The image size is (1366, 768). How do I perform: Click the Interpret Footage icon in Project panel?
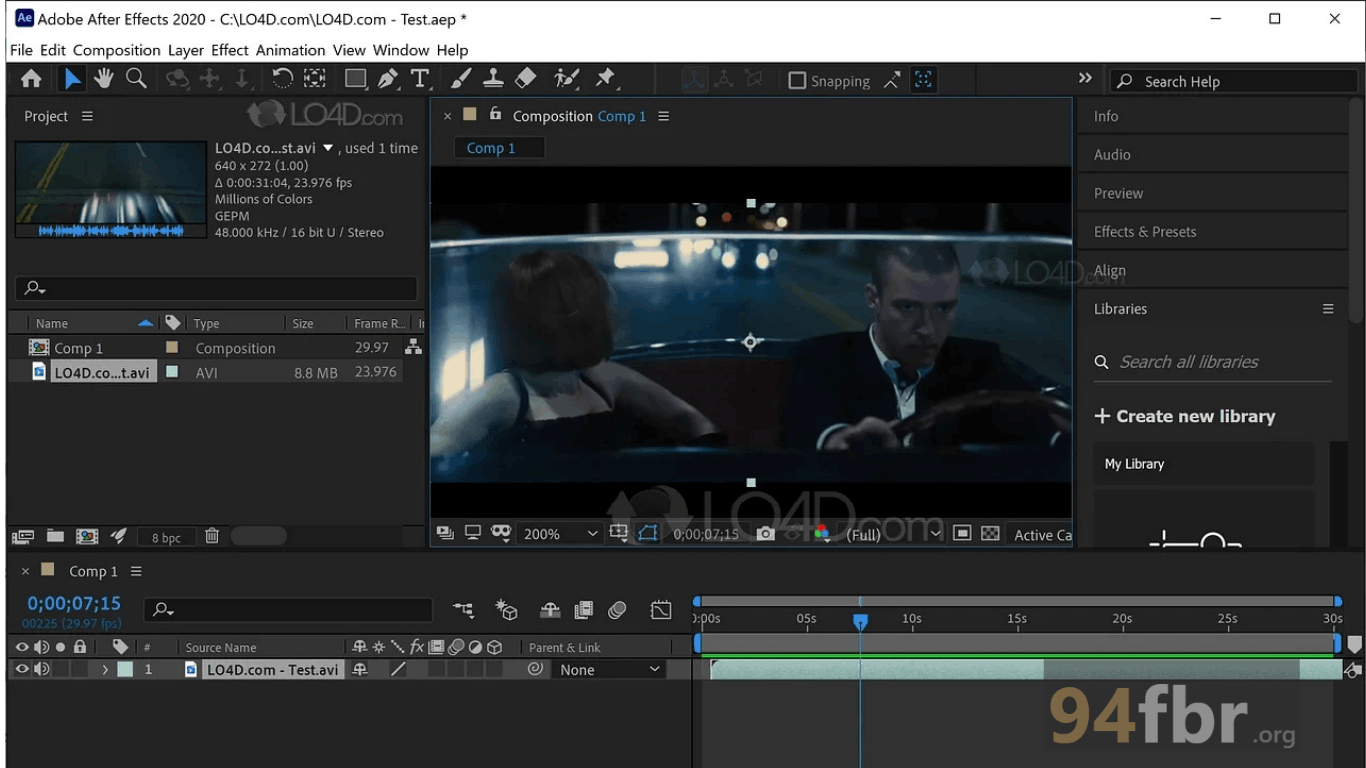pyautogui.click(x=23, y=536)
